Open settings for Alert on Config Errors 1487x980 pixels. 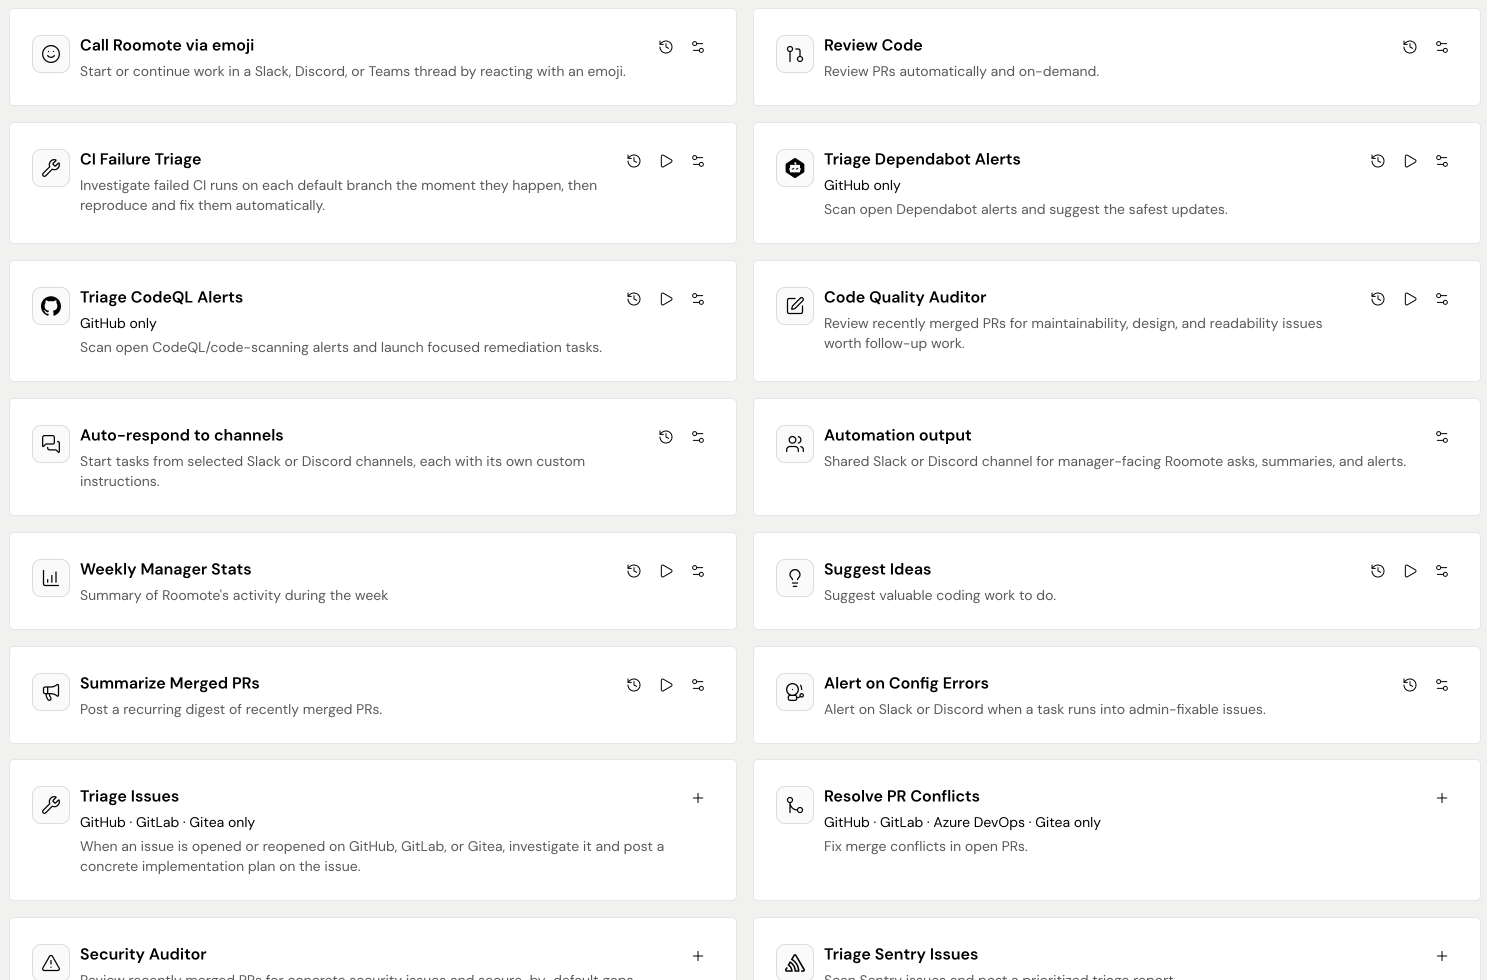[x=1442, y=685]
